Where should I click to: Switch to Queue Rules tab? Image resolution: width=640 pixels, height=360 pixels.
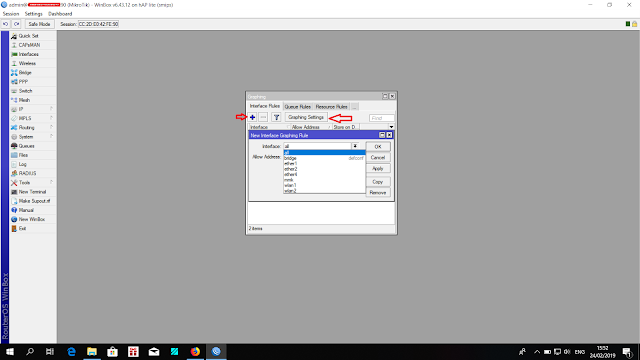[298, 107]
